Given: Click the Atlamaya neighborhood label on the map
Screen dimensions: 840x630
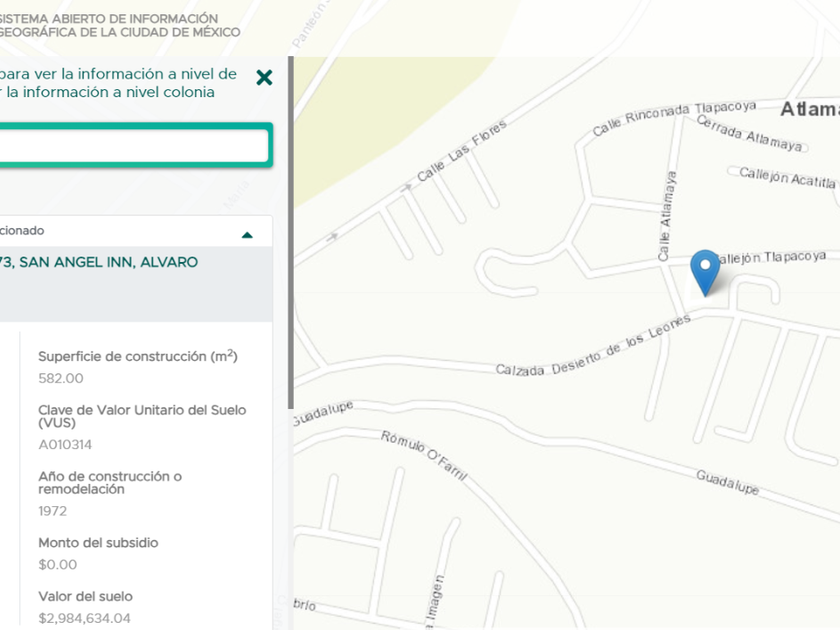Looking at the screenshot, I should point(809,109).
